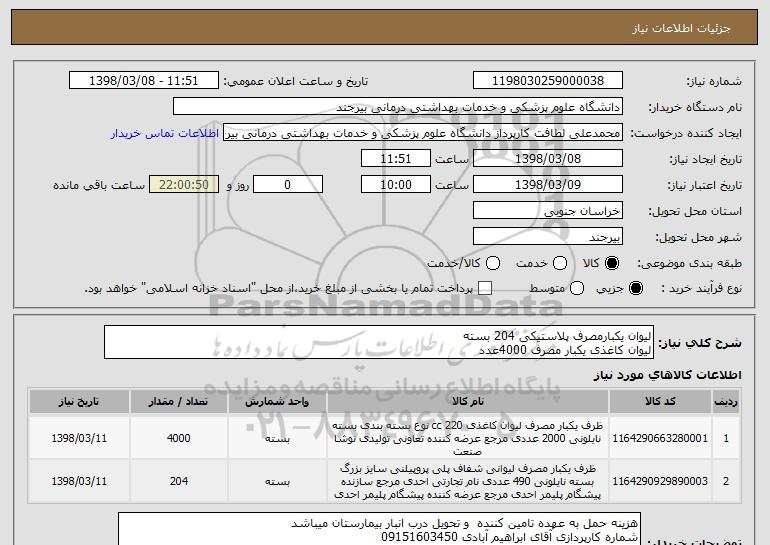Click the نام کالا column header
The height and width of the screenshot is (545, 770).
tap(468, 402)
